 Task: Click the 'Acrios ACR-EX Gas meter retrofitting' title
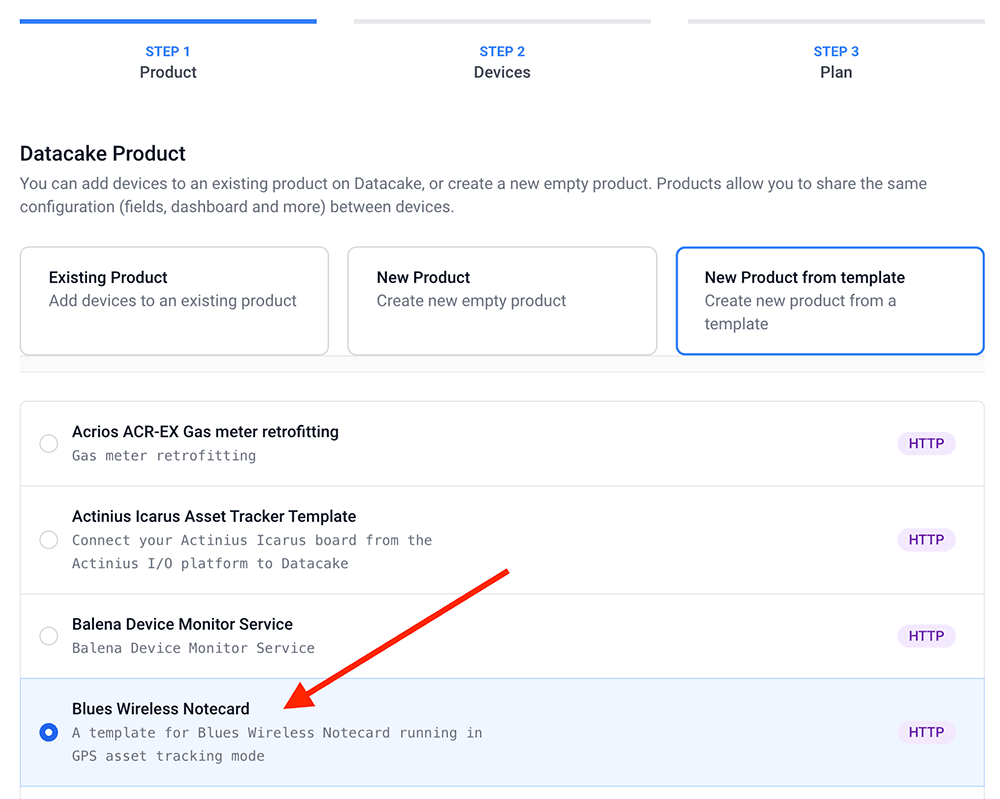(205, 432)
